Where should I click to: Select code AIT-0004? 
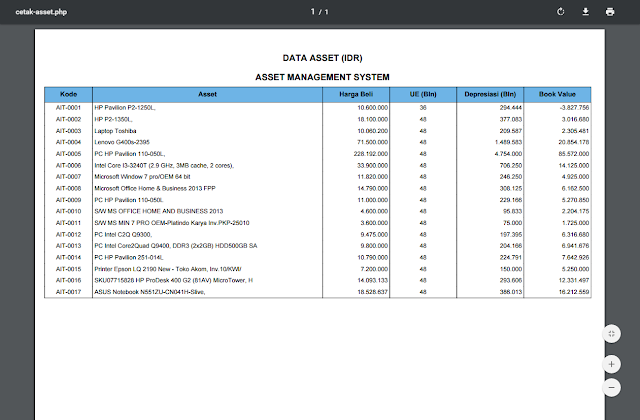[69, 142]
